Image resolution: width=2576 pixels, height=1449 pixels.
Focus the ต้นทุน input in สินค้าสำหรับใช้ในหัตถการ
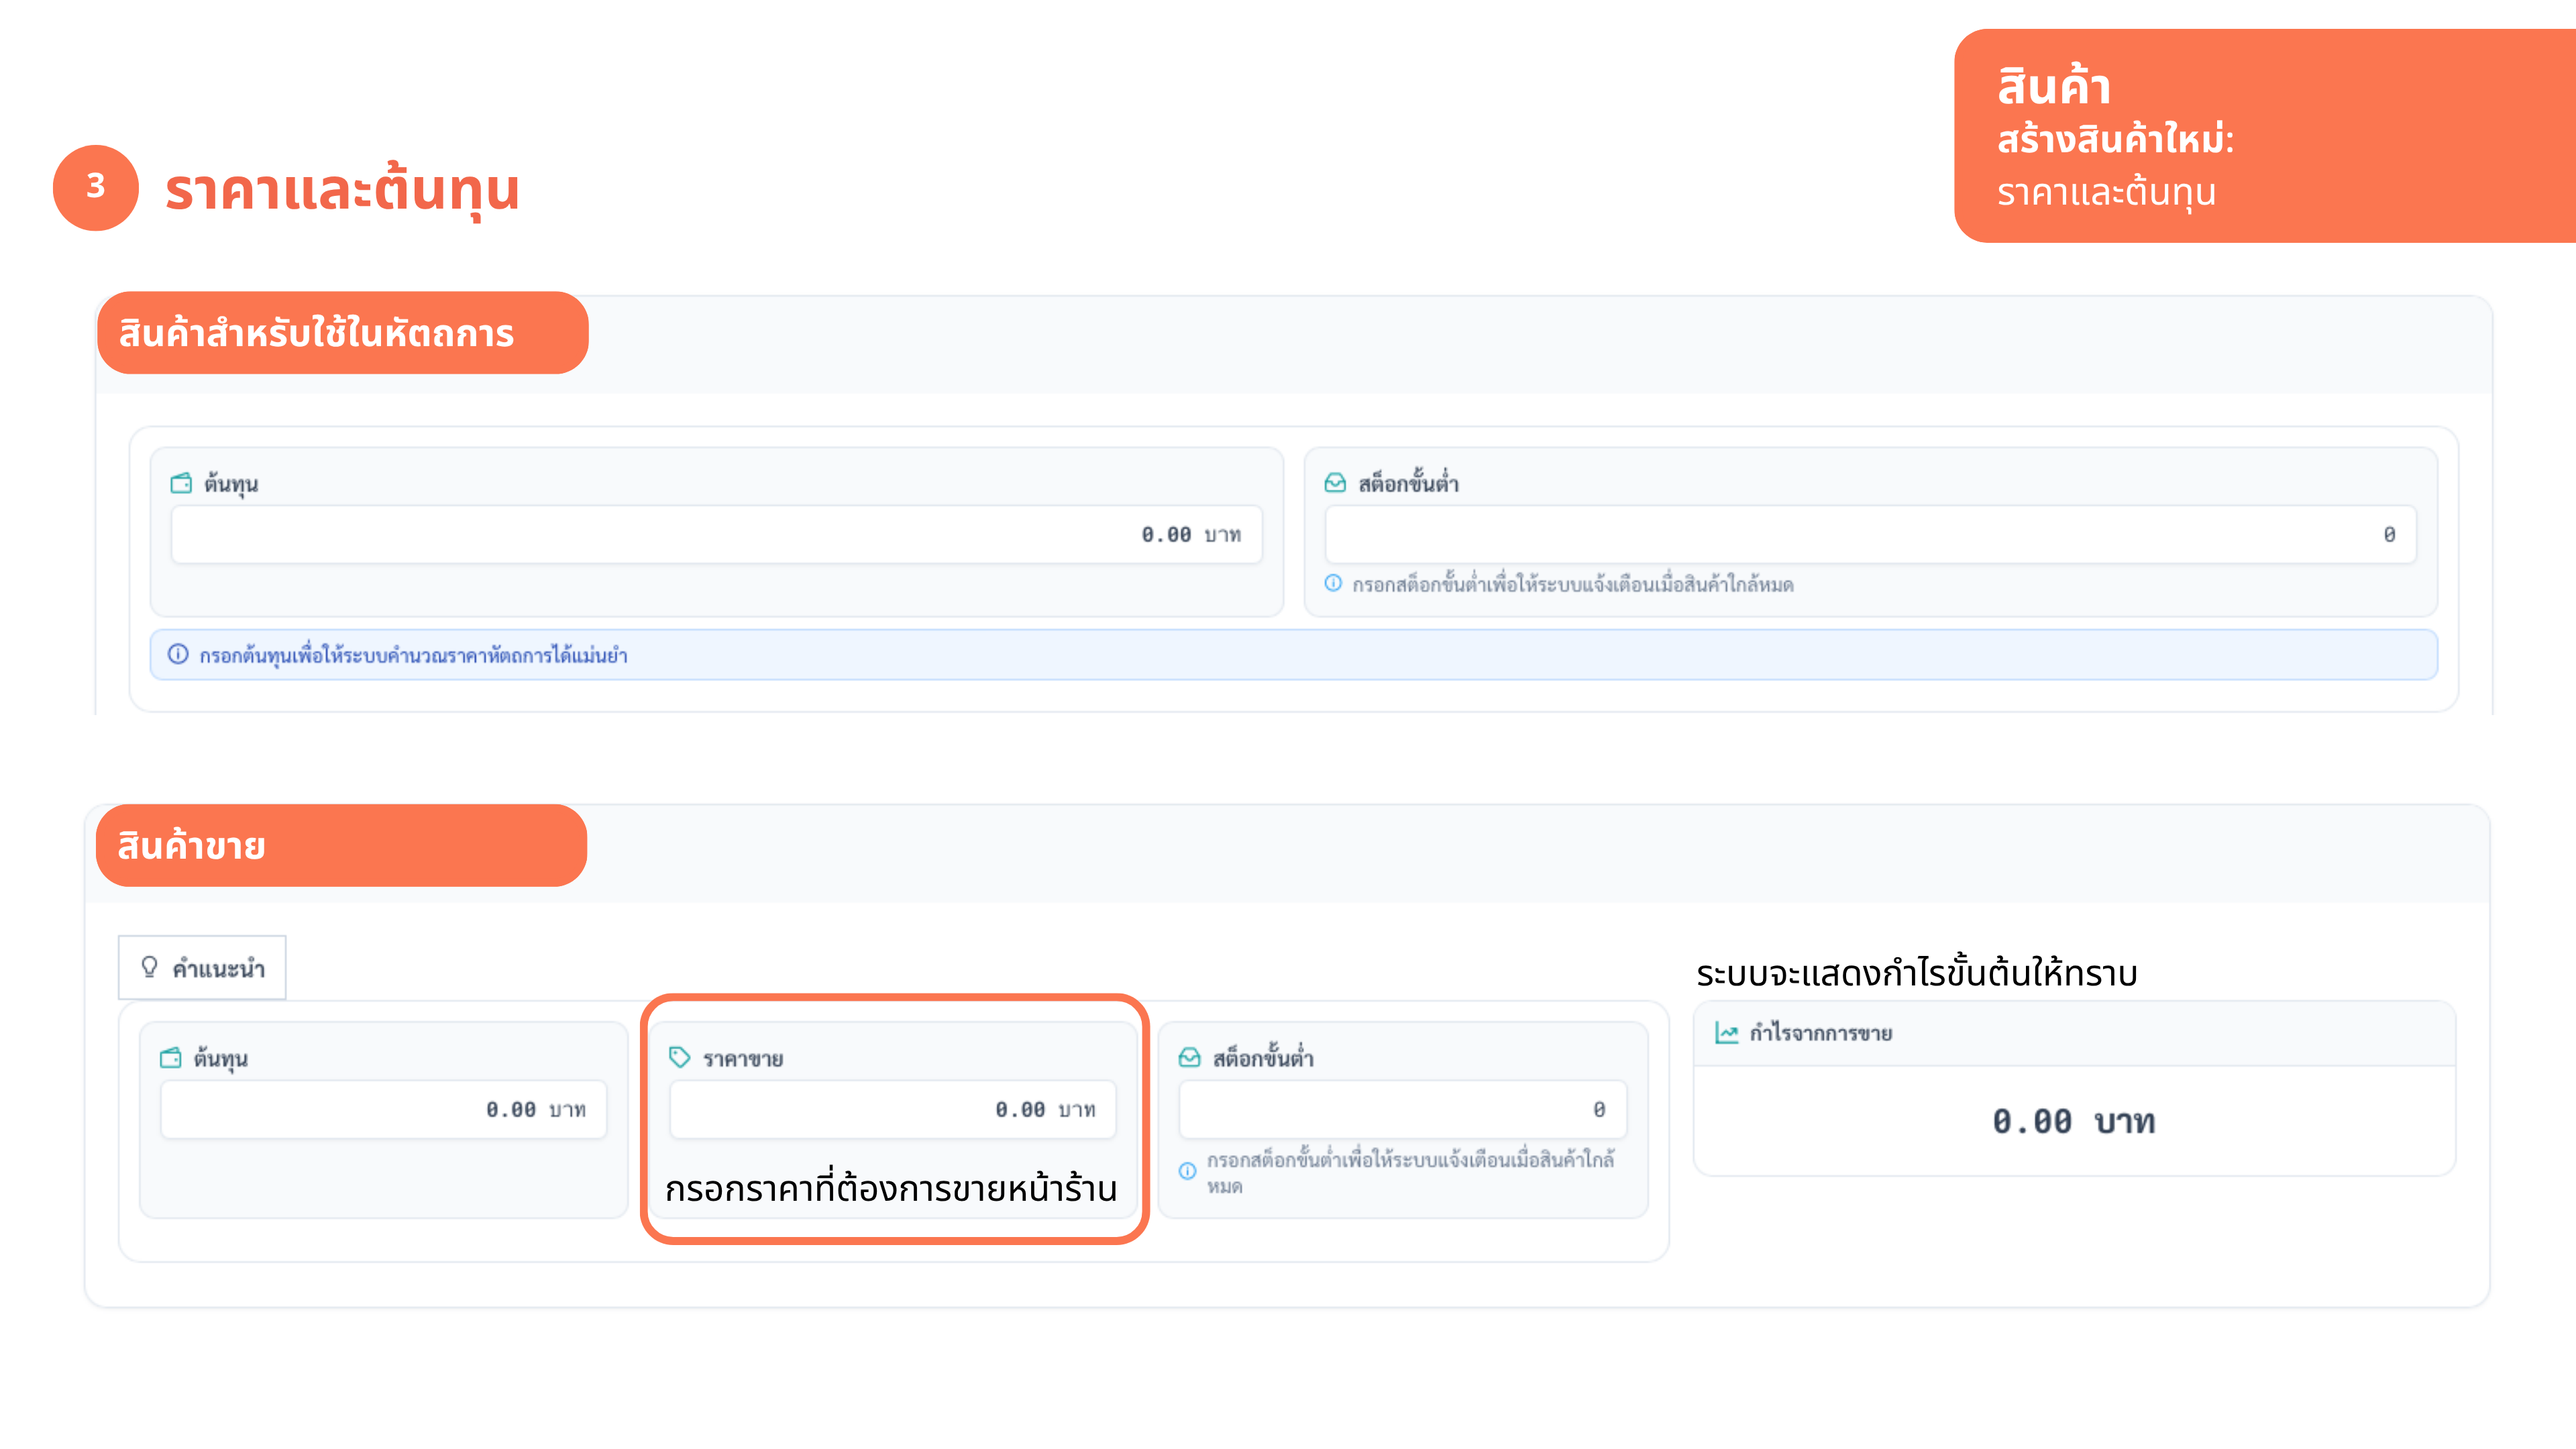(716, 534)
